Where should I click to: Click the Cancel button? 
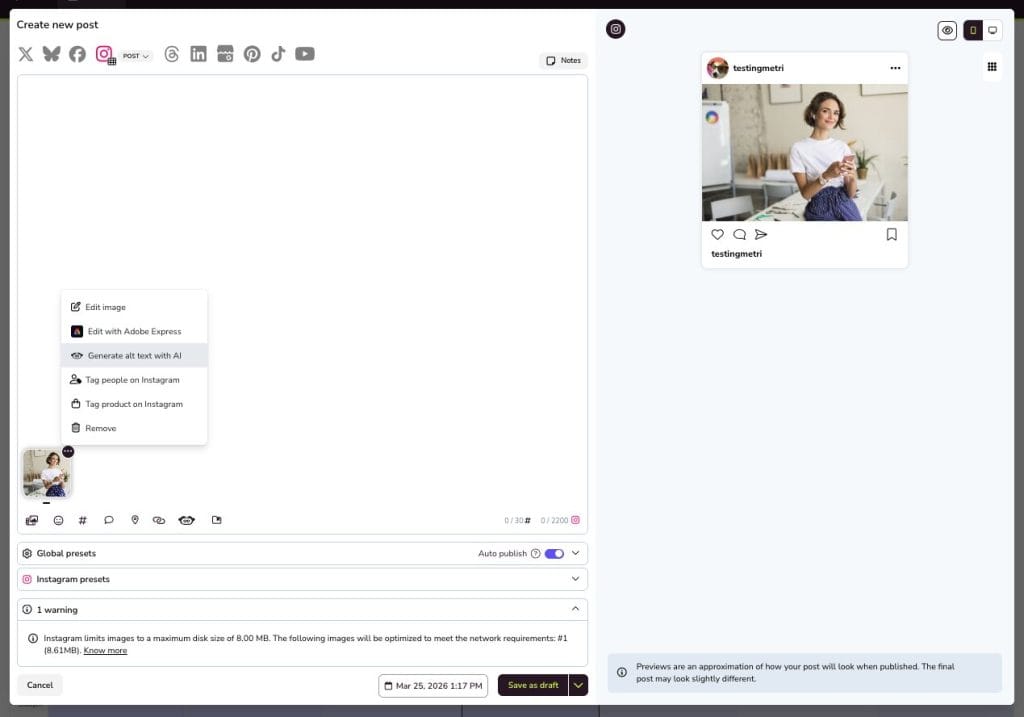[40, 685]
